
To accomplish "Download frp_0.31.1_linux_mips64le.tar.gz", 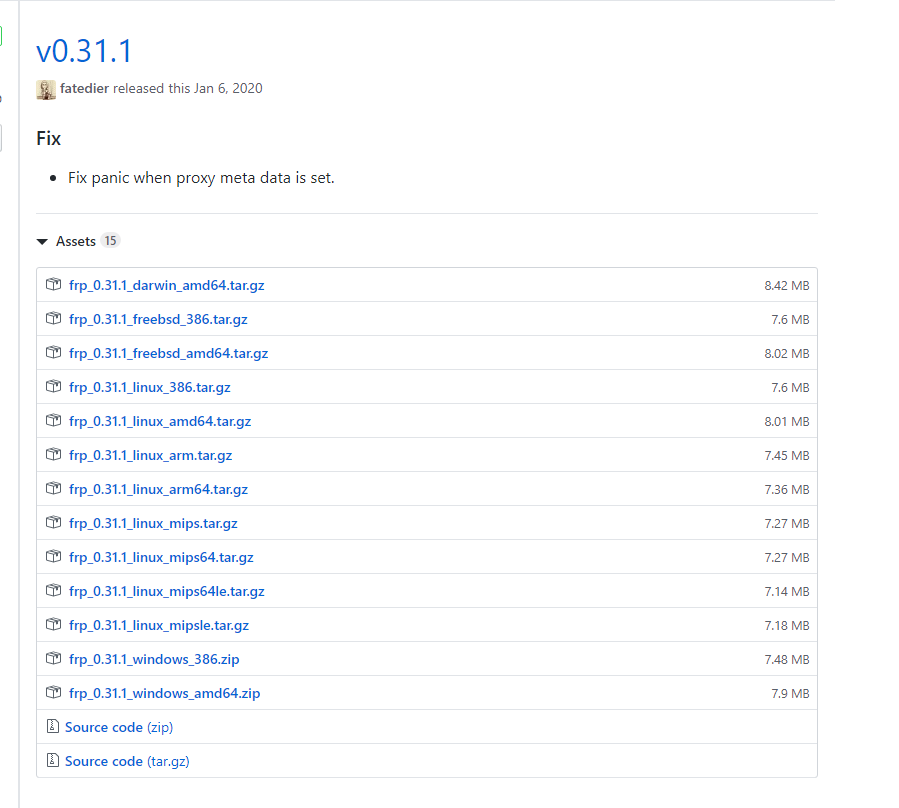I will [166, 591].
